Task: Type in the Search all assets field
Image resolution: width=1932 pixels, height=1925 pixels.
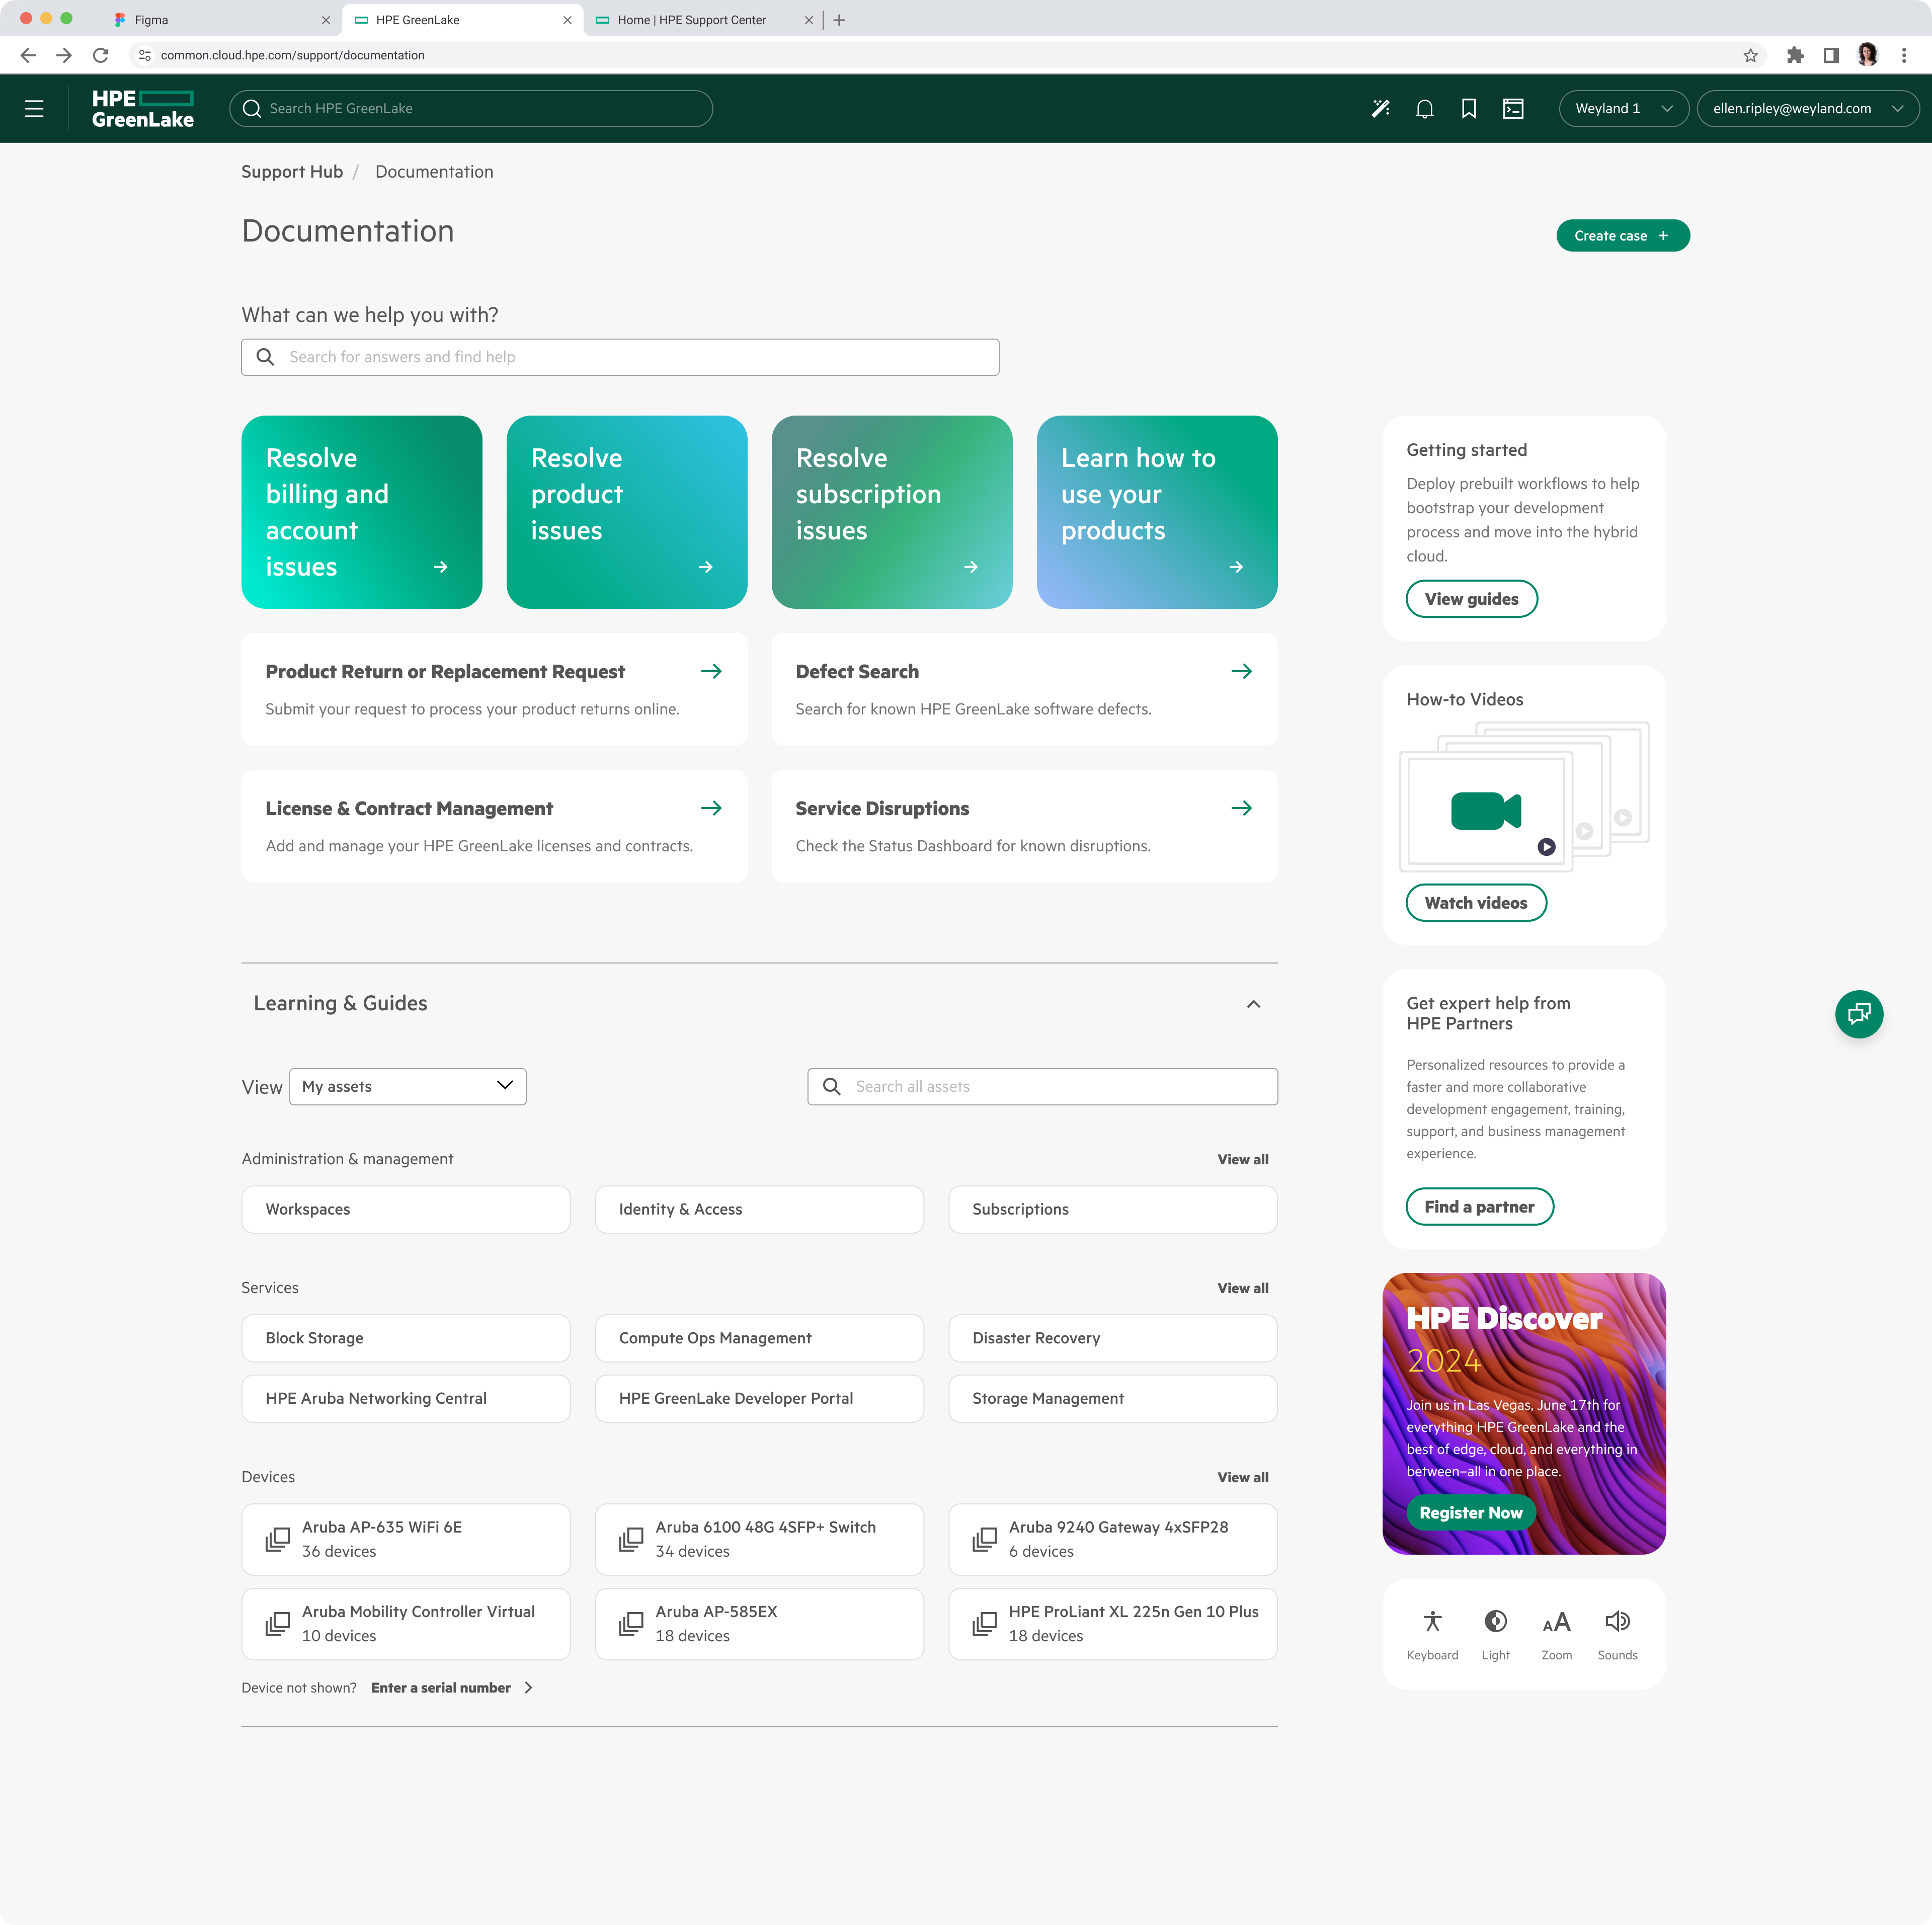Action: point(1041,1086)
